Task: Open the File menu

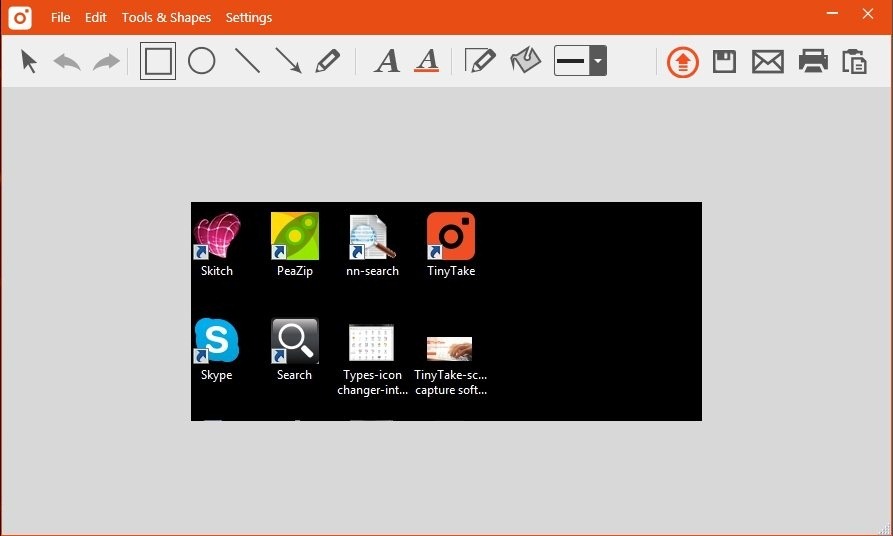Action: click(60, 18)
